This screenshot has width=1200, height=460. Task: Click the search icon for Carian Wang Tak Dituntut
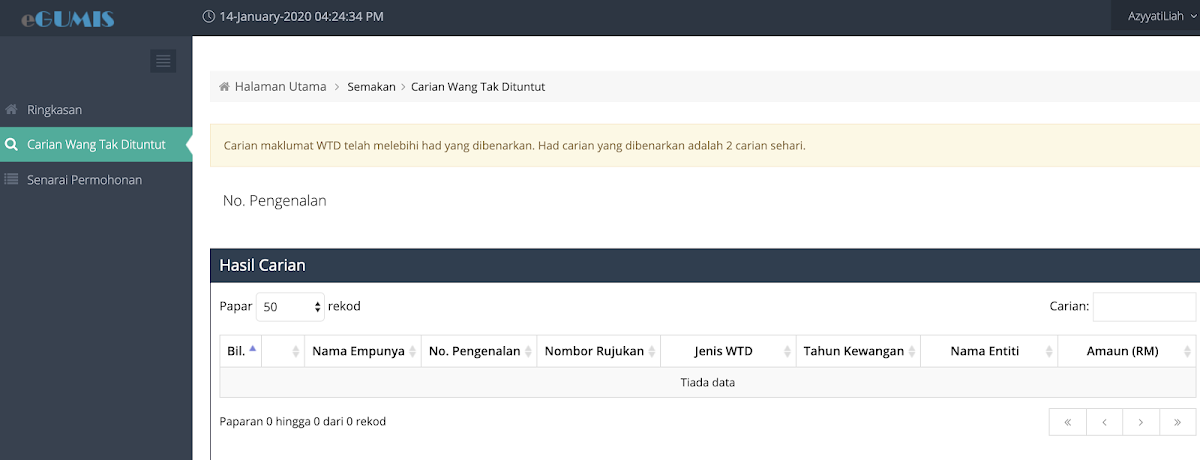(x=11, y=144)
